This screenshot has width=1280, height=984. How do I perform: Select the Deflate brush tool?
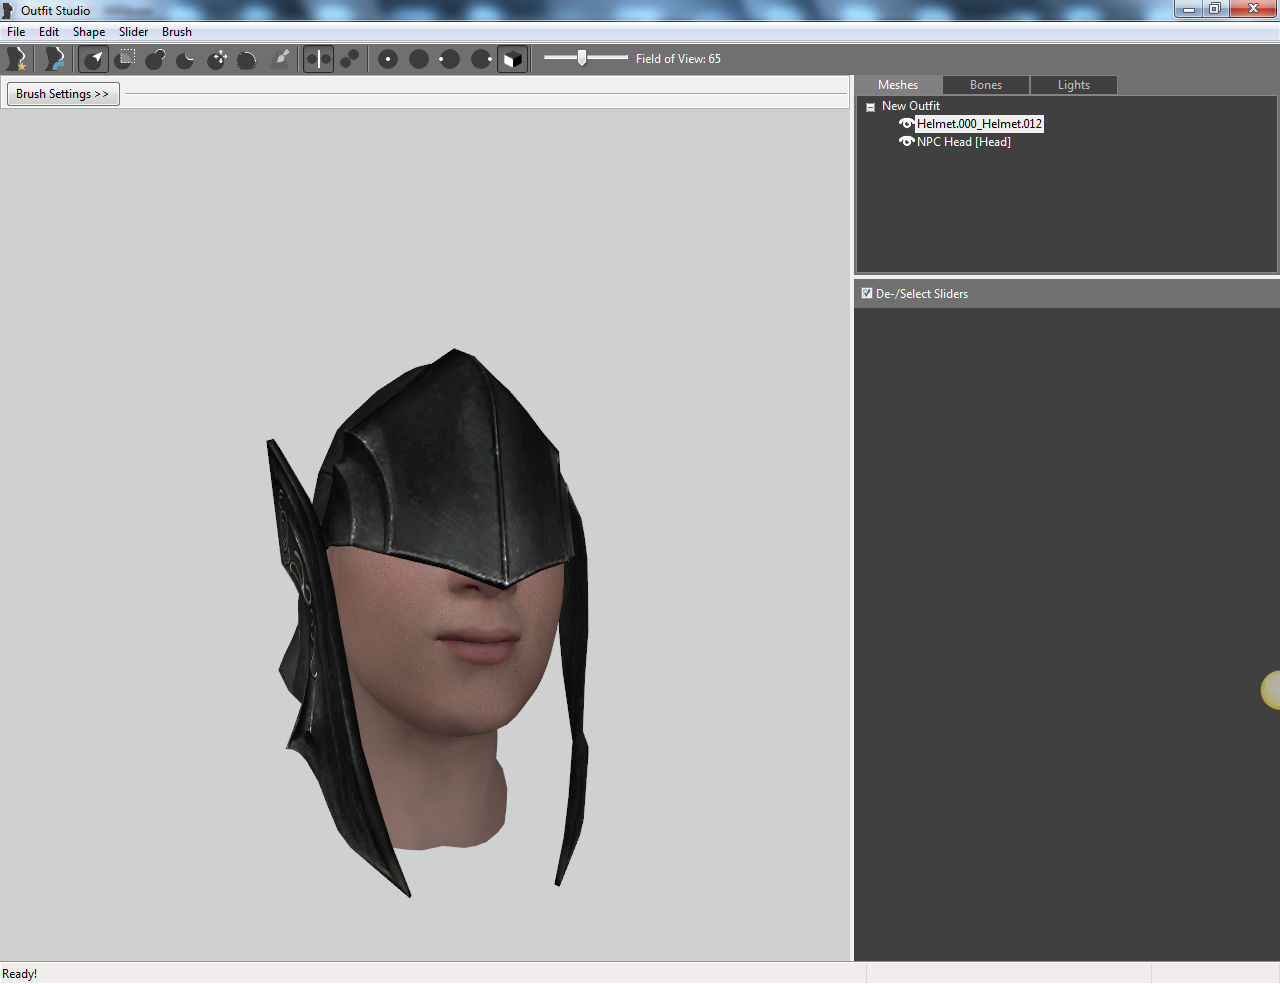[x=186, y=59]
